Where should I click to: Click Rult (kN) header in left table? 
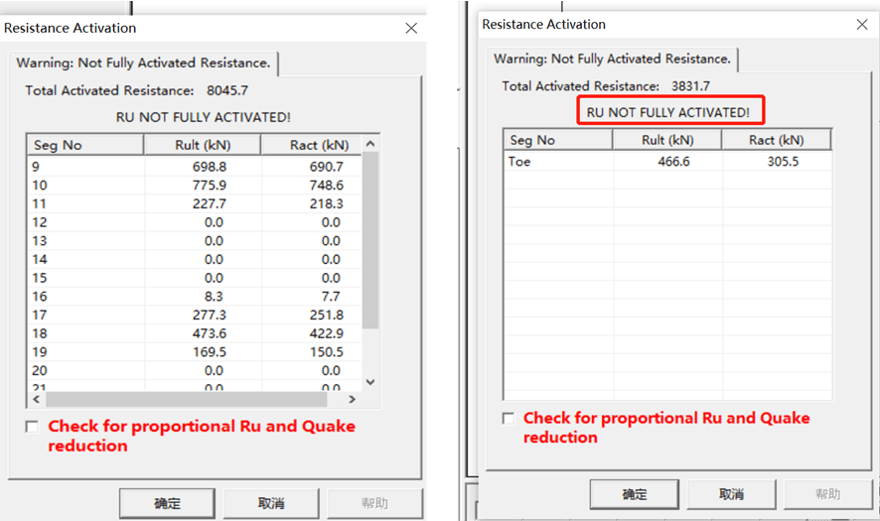click(x=202, y=145)
